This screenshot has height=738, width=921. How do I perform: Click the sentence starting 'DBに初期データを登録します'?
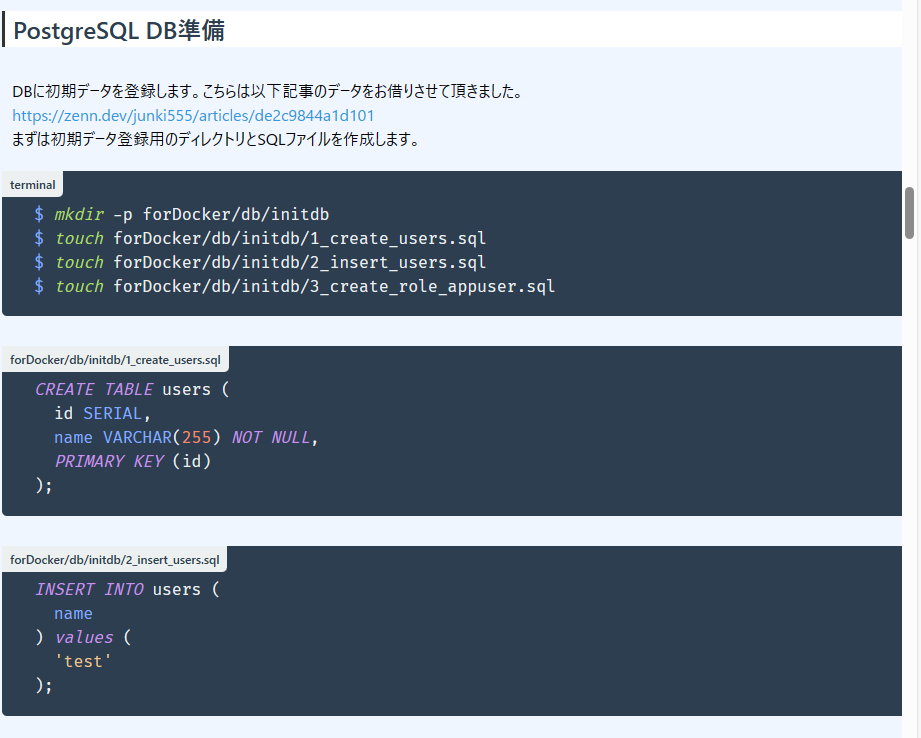point(268,92)
